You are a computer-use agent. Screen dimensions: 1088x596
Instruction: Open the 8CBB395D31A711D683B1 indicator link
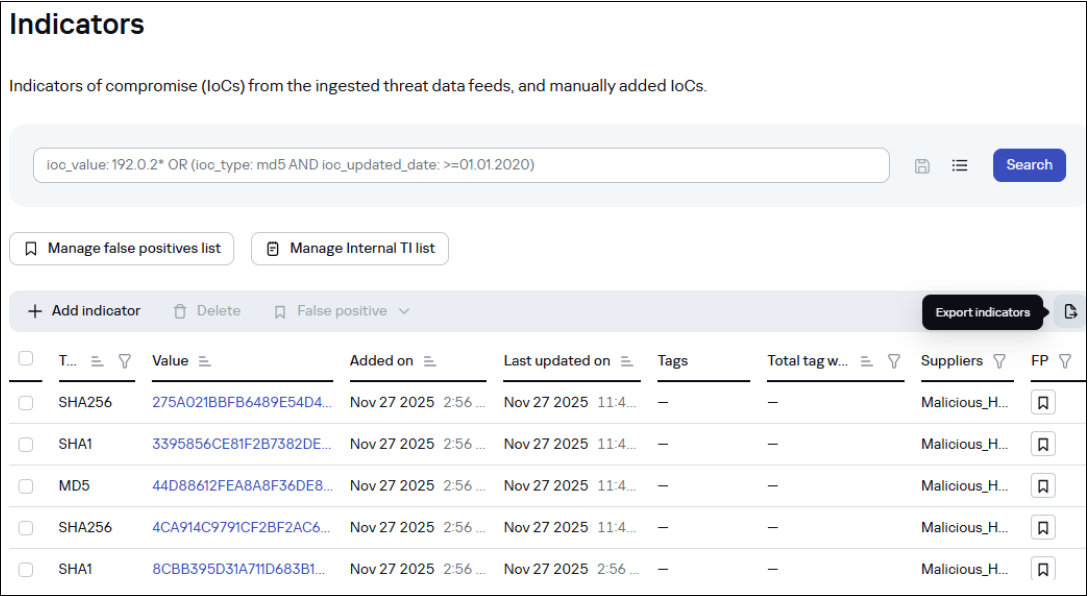point(238,569)
